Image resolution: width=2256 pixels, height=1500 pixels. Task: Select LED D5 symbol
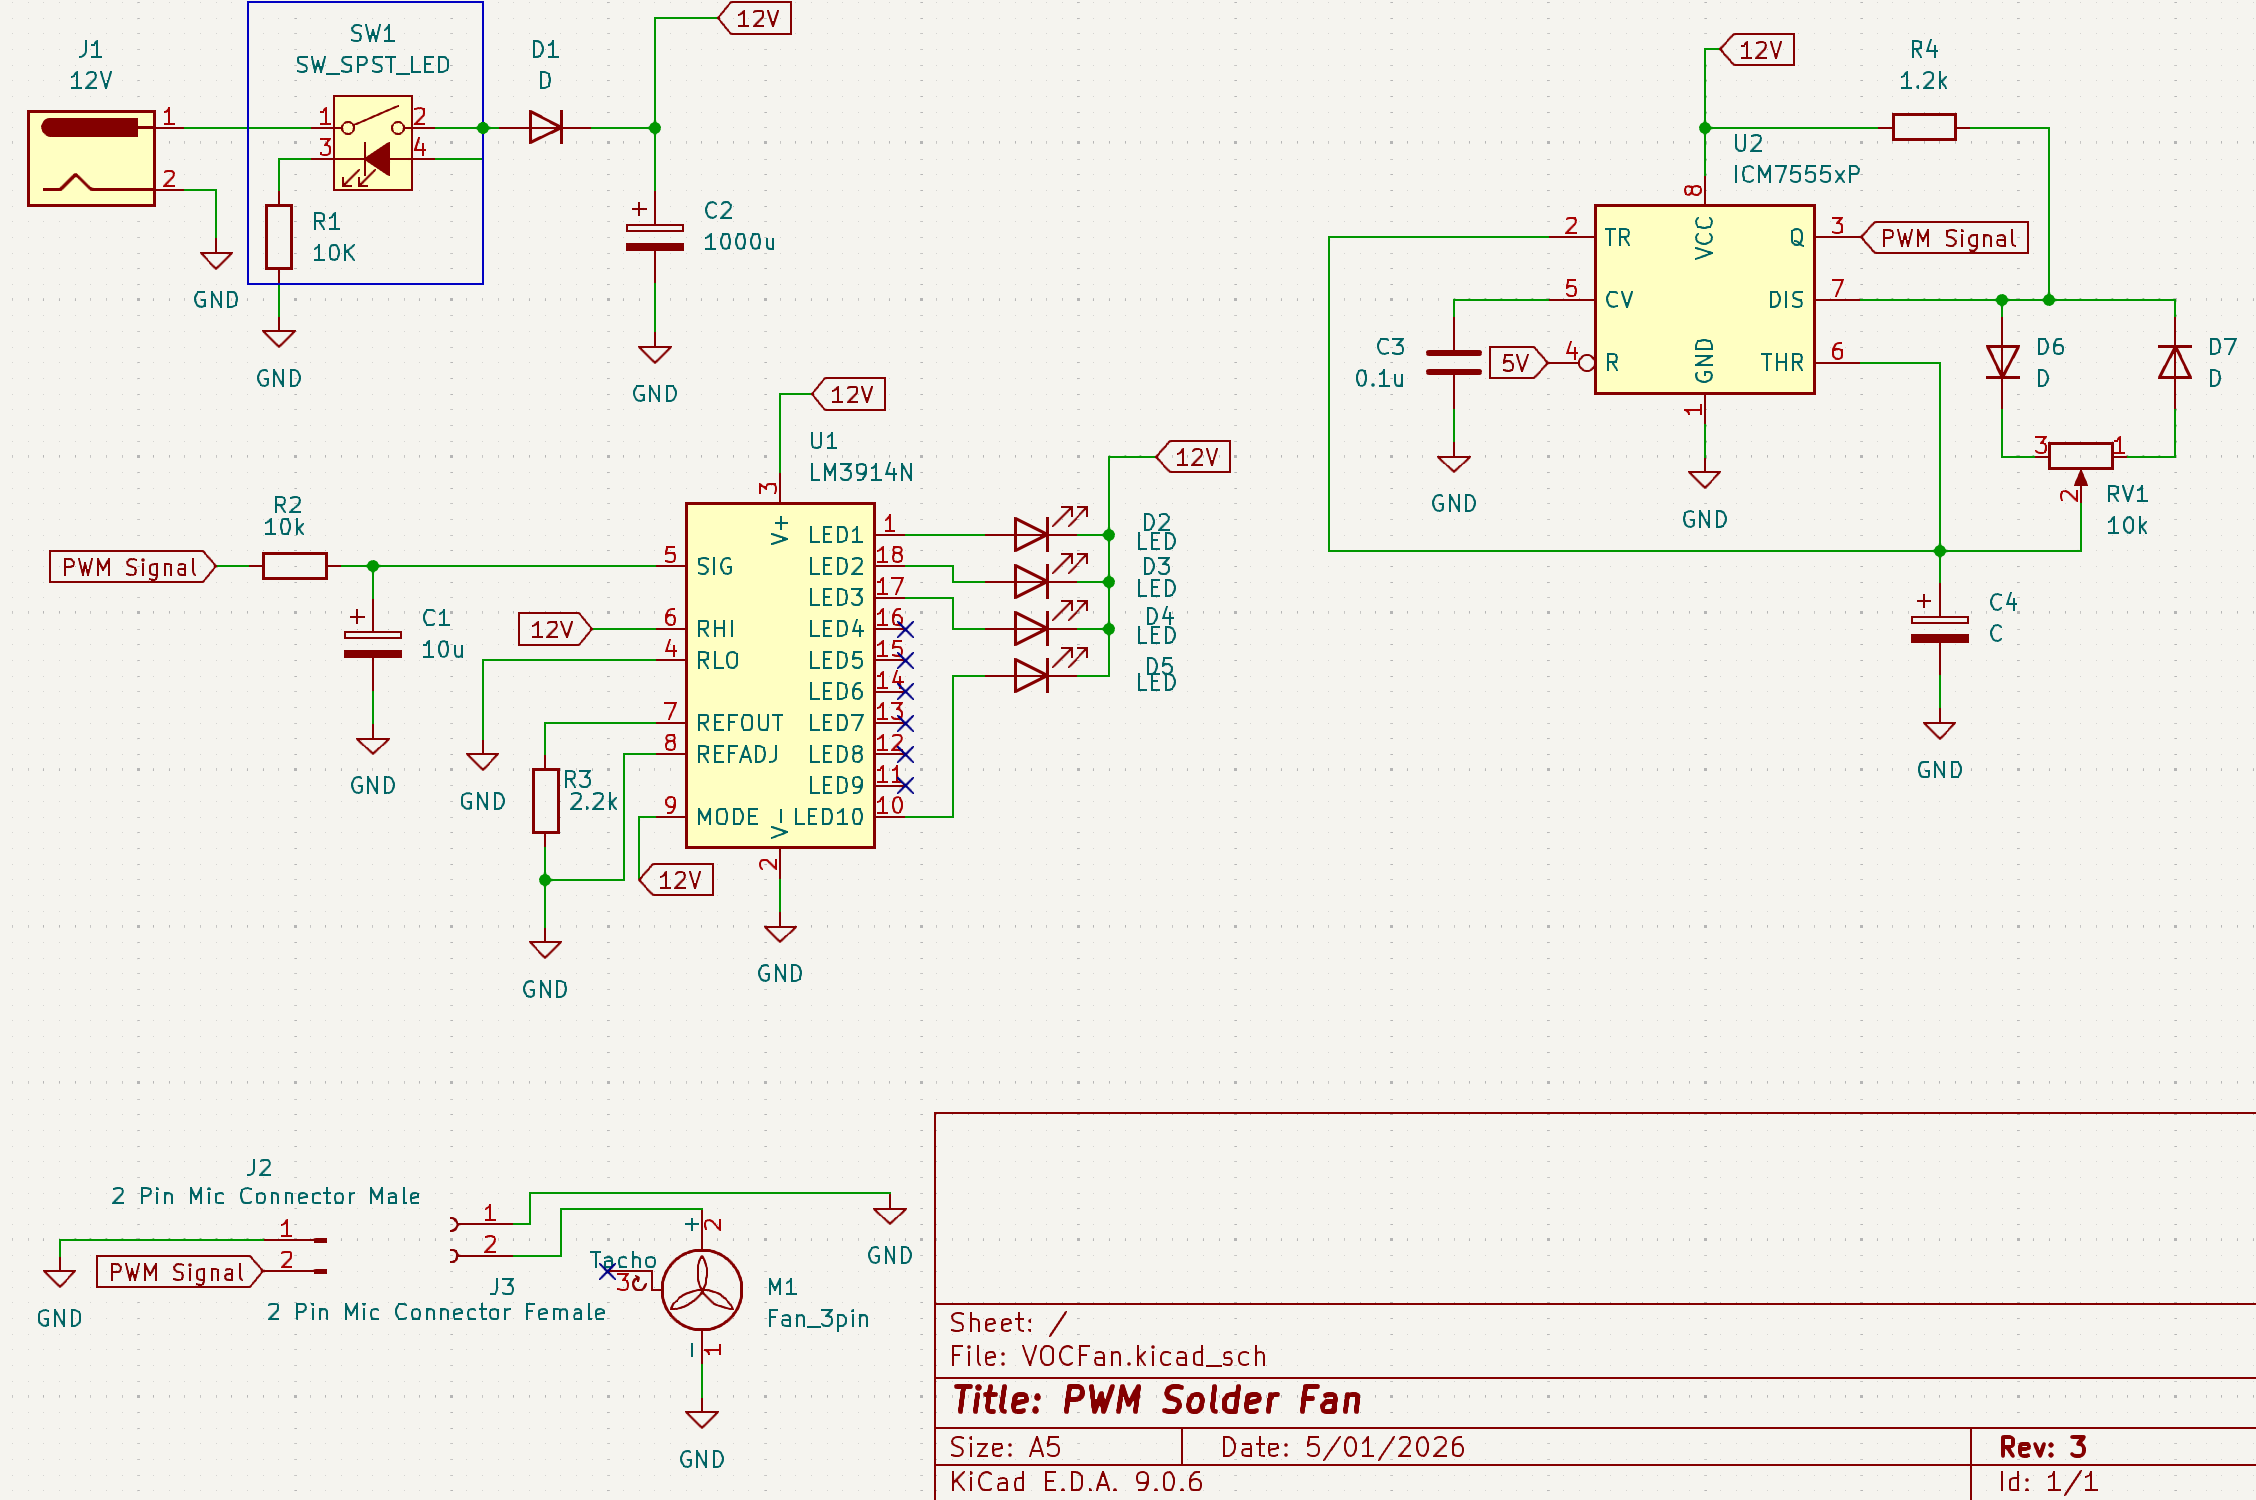coord(1040,673)
